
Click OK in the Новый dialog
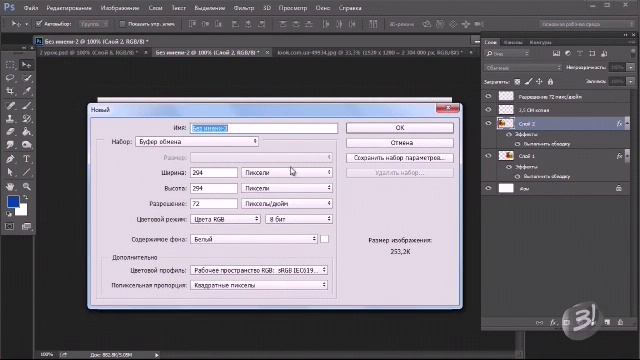tap(400, 128)
